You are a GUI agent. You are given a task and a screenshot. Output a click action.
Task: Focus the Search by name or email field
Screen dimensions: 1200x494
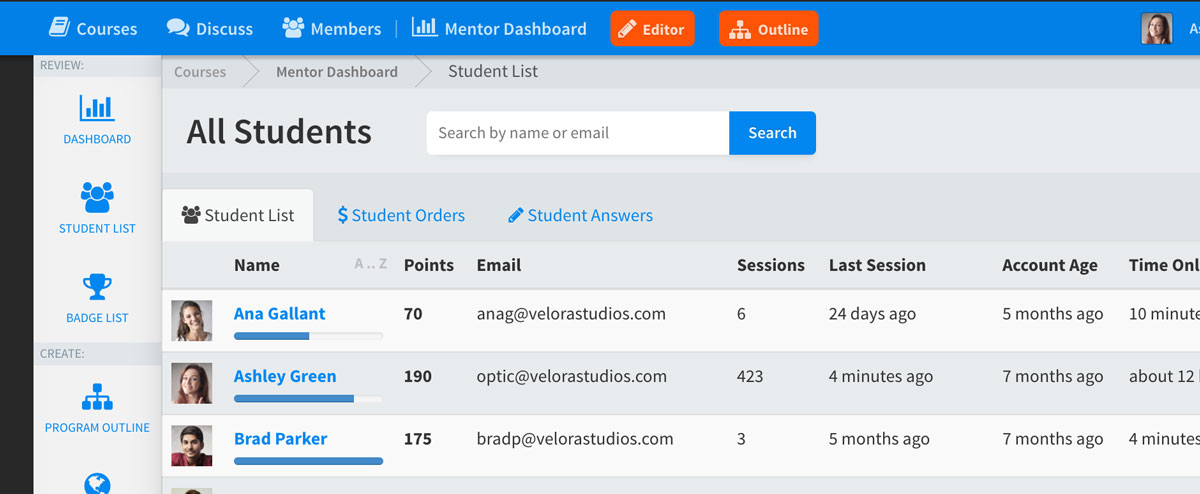577,133
